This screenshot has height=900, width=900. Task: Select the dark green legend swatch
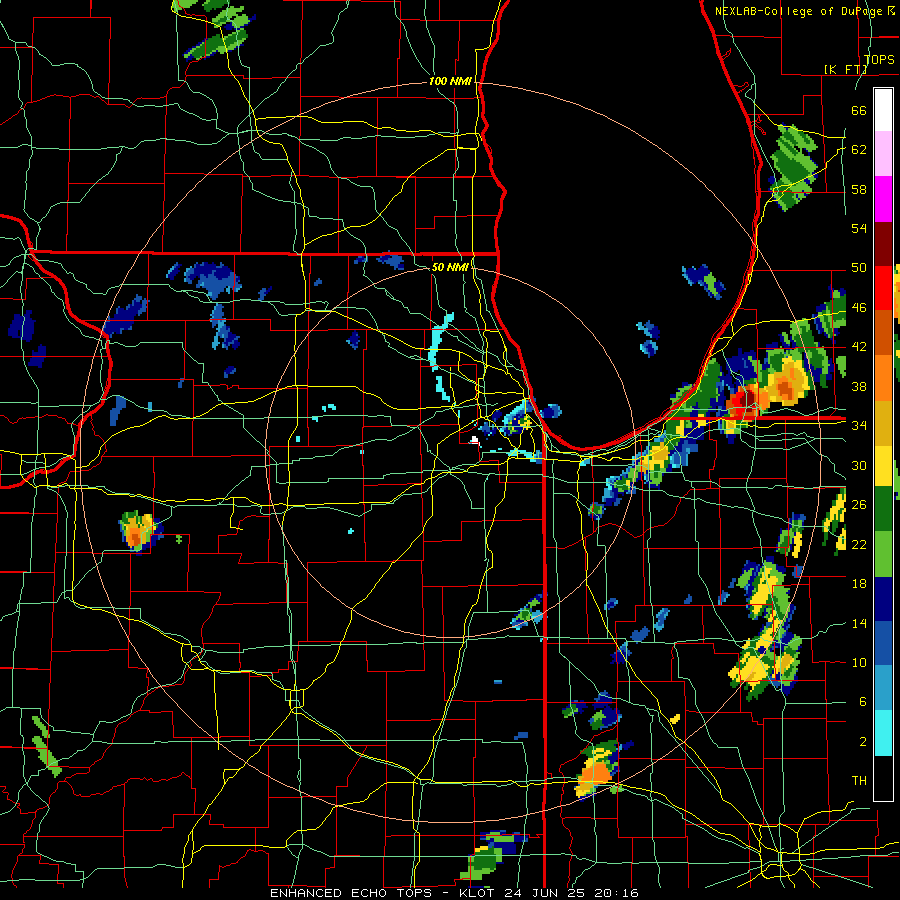pos(883,510)
